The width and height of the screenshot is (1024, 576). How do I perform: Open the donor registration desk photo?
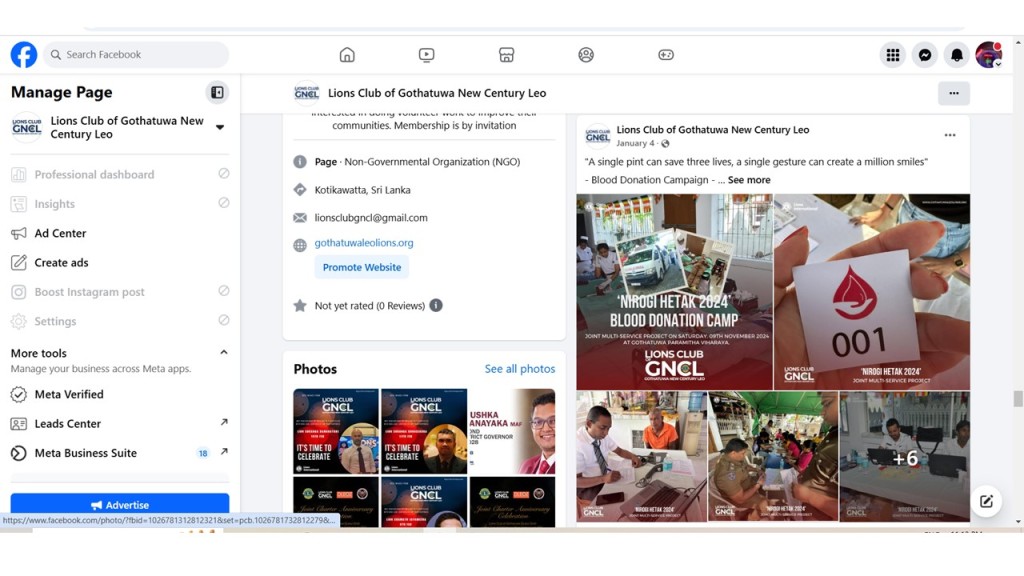(641, 457)
